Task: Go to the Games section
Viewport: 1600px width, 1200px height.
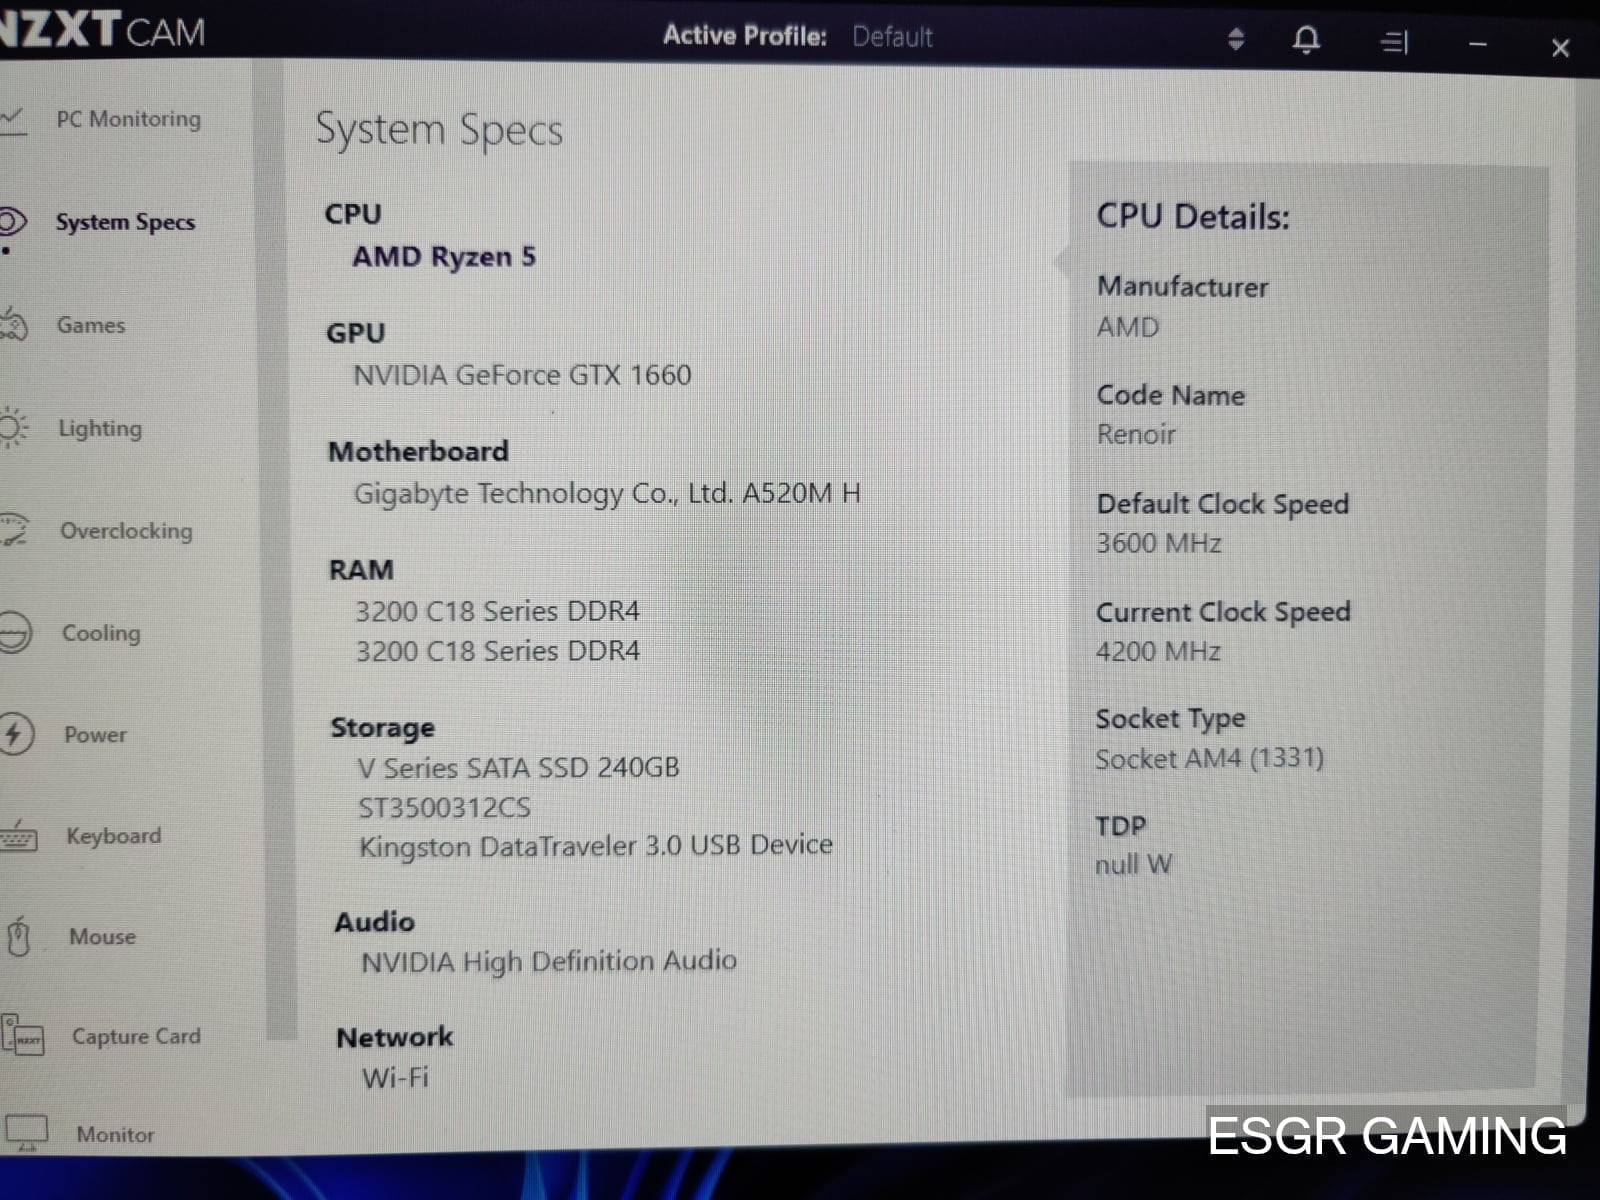Action: tap(91, 325)
